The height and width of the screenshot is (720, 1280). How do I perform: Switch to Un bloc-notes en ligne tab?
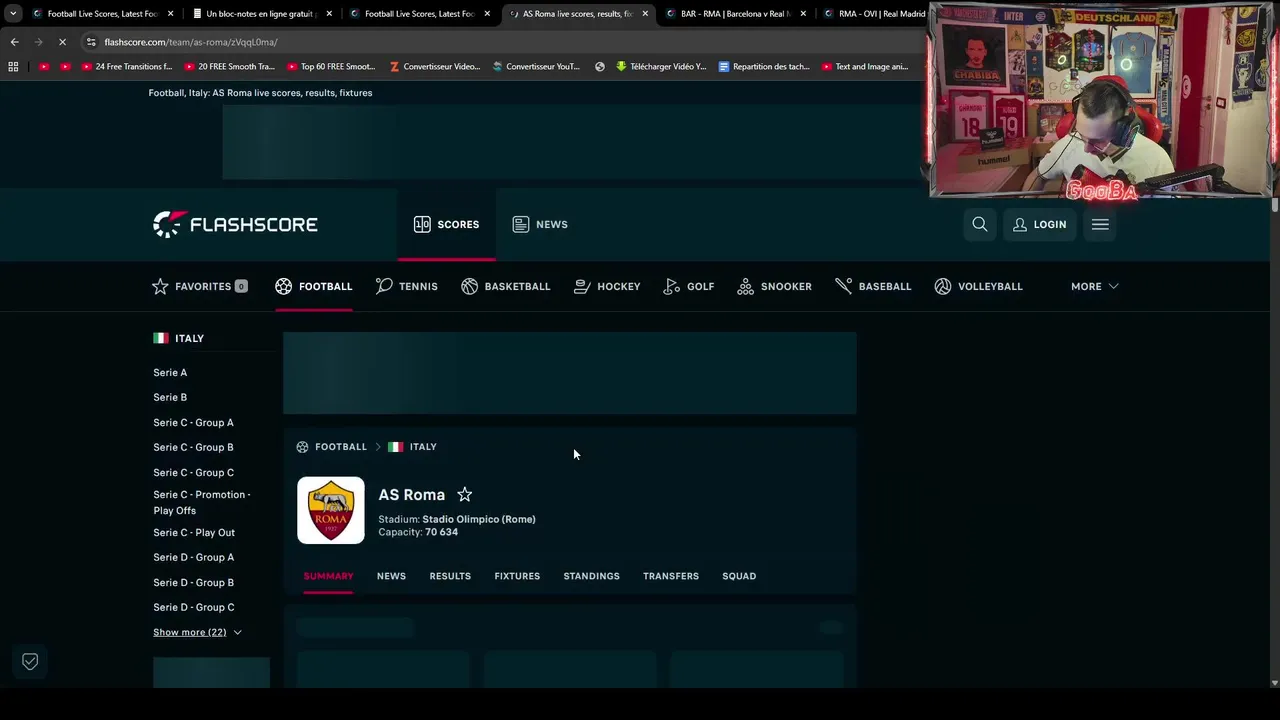pos(262,14)
